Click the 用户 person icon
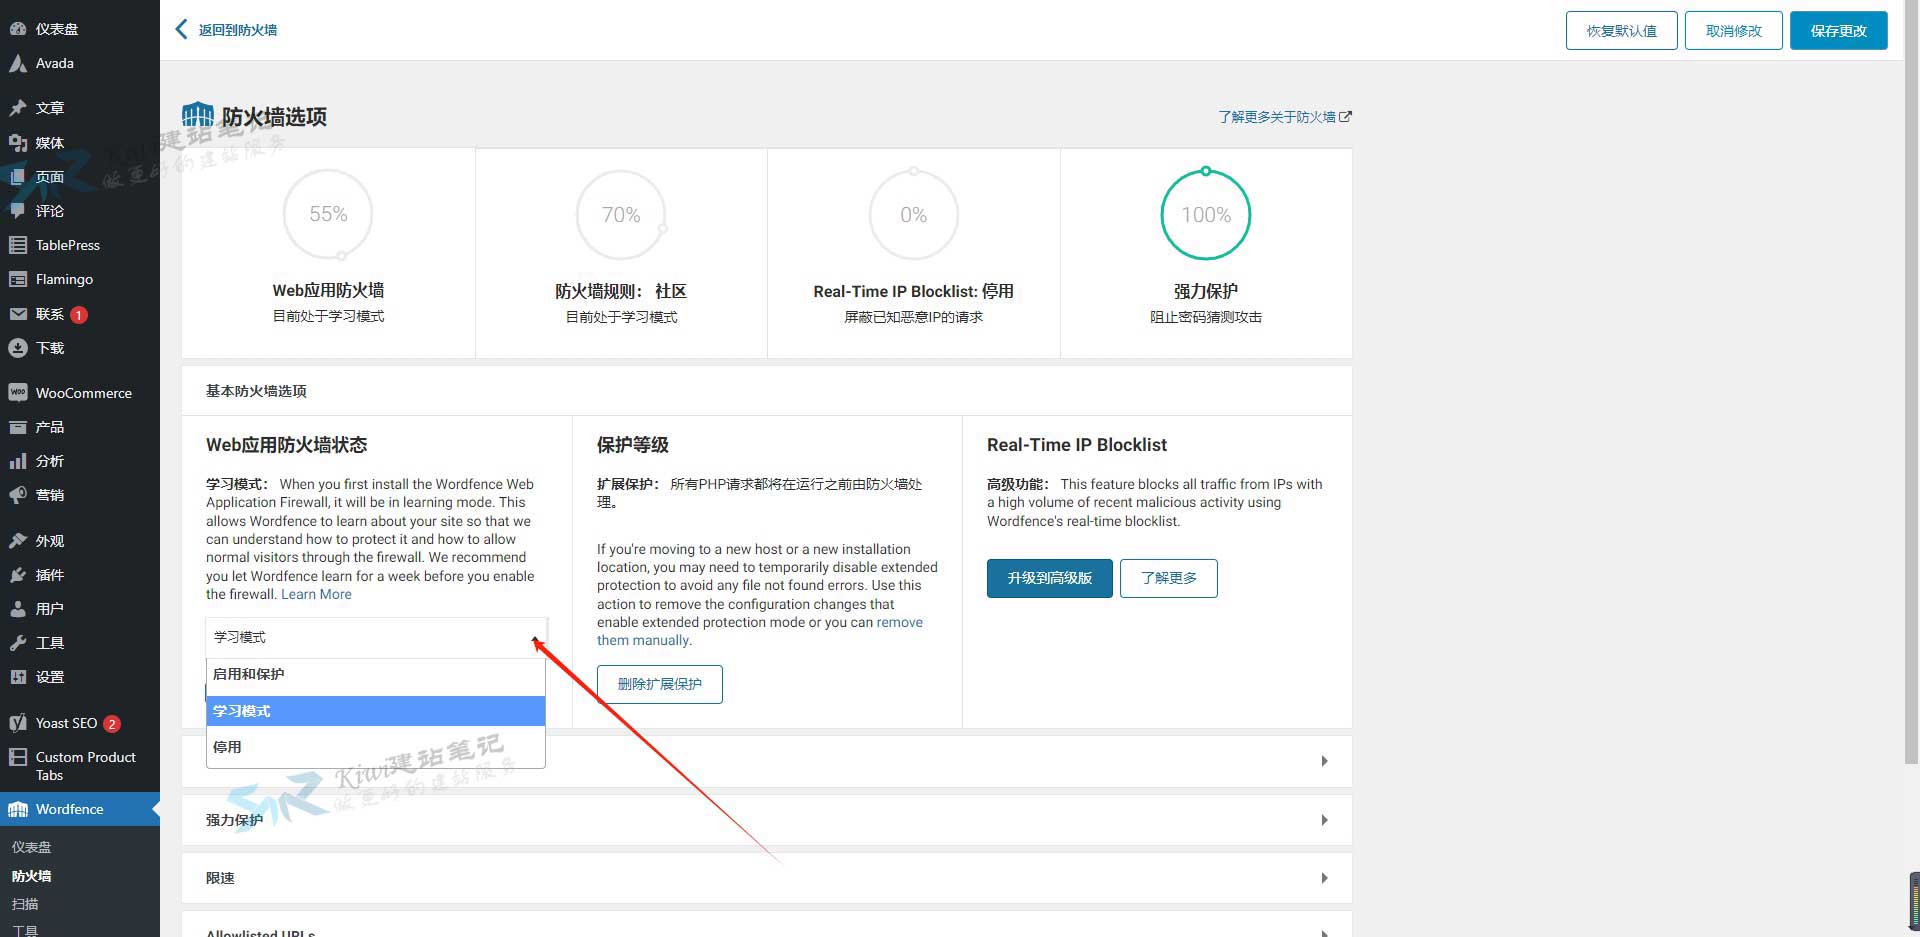This screenshot has width=1920, height=937. tap(18, 609)
